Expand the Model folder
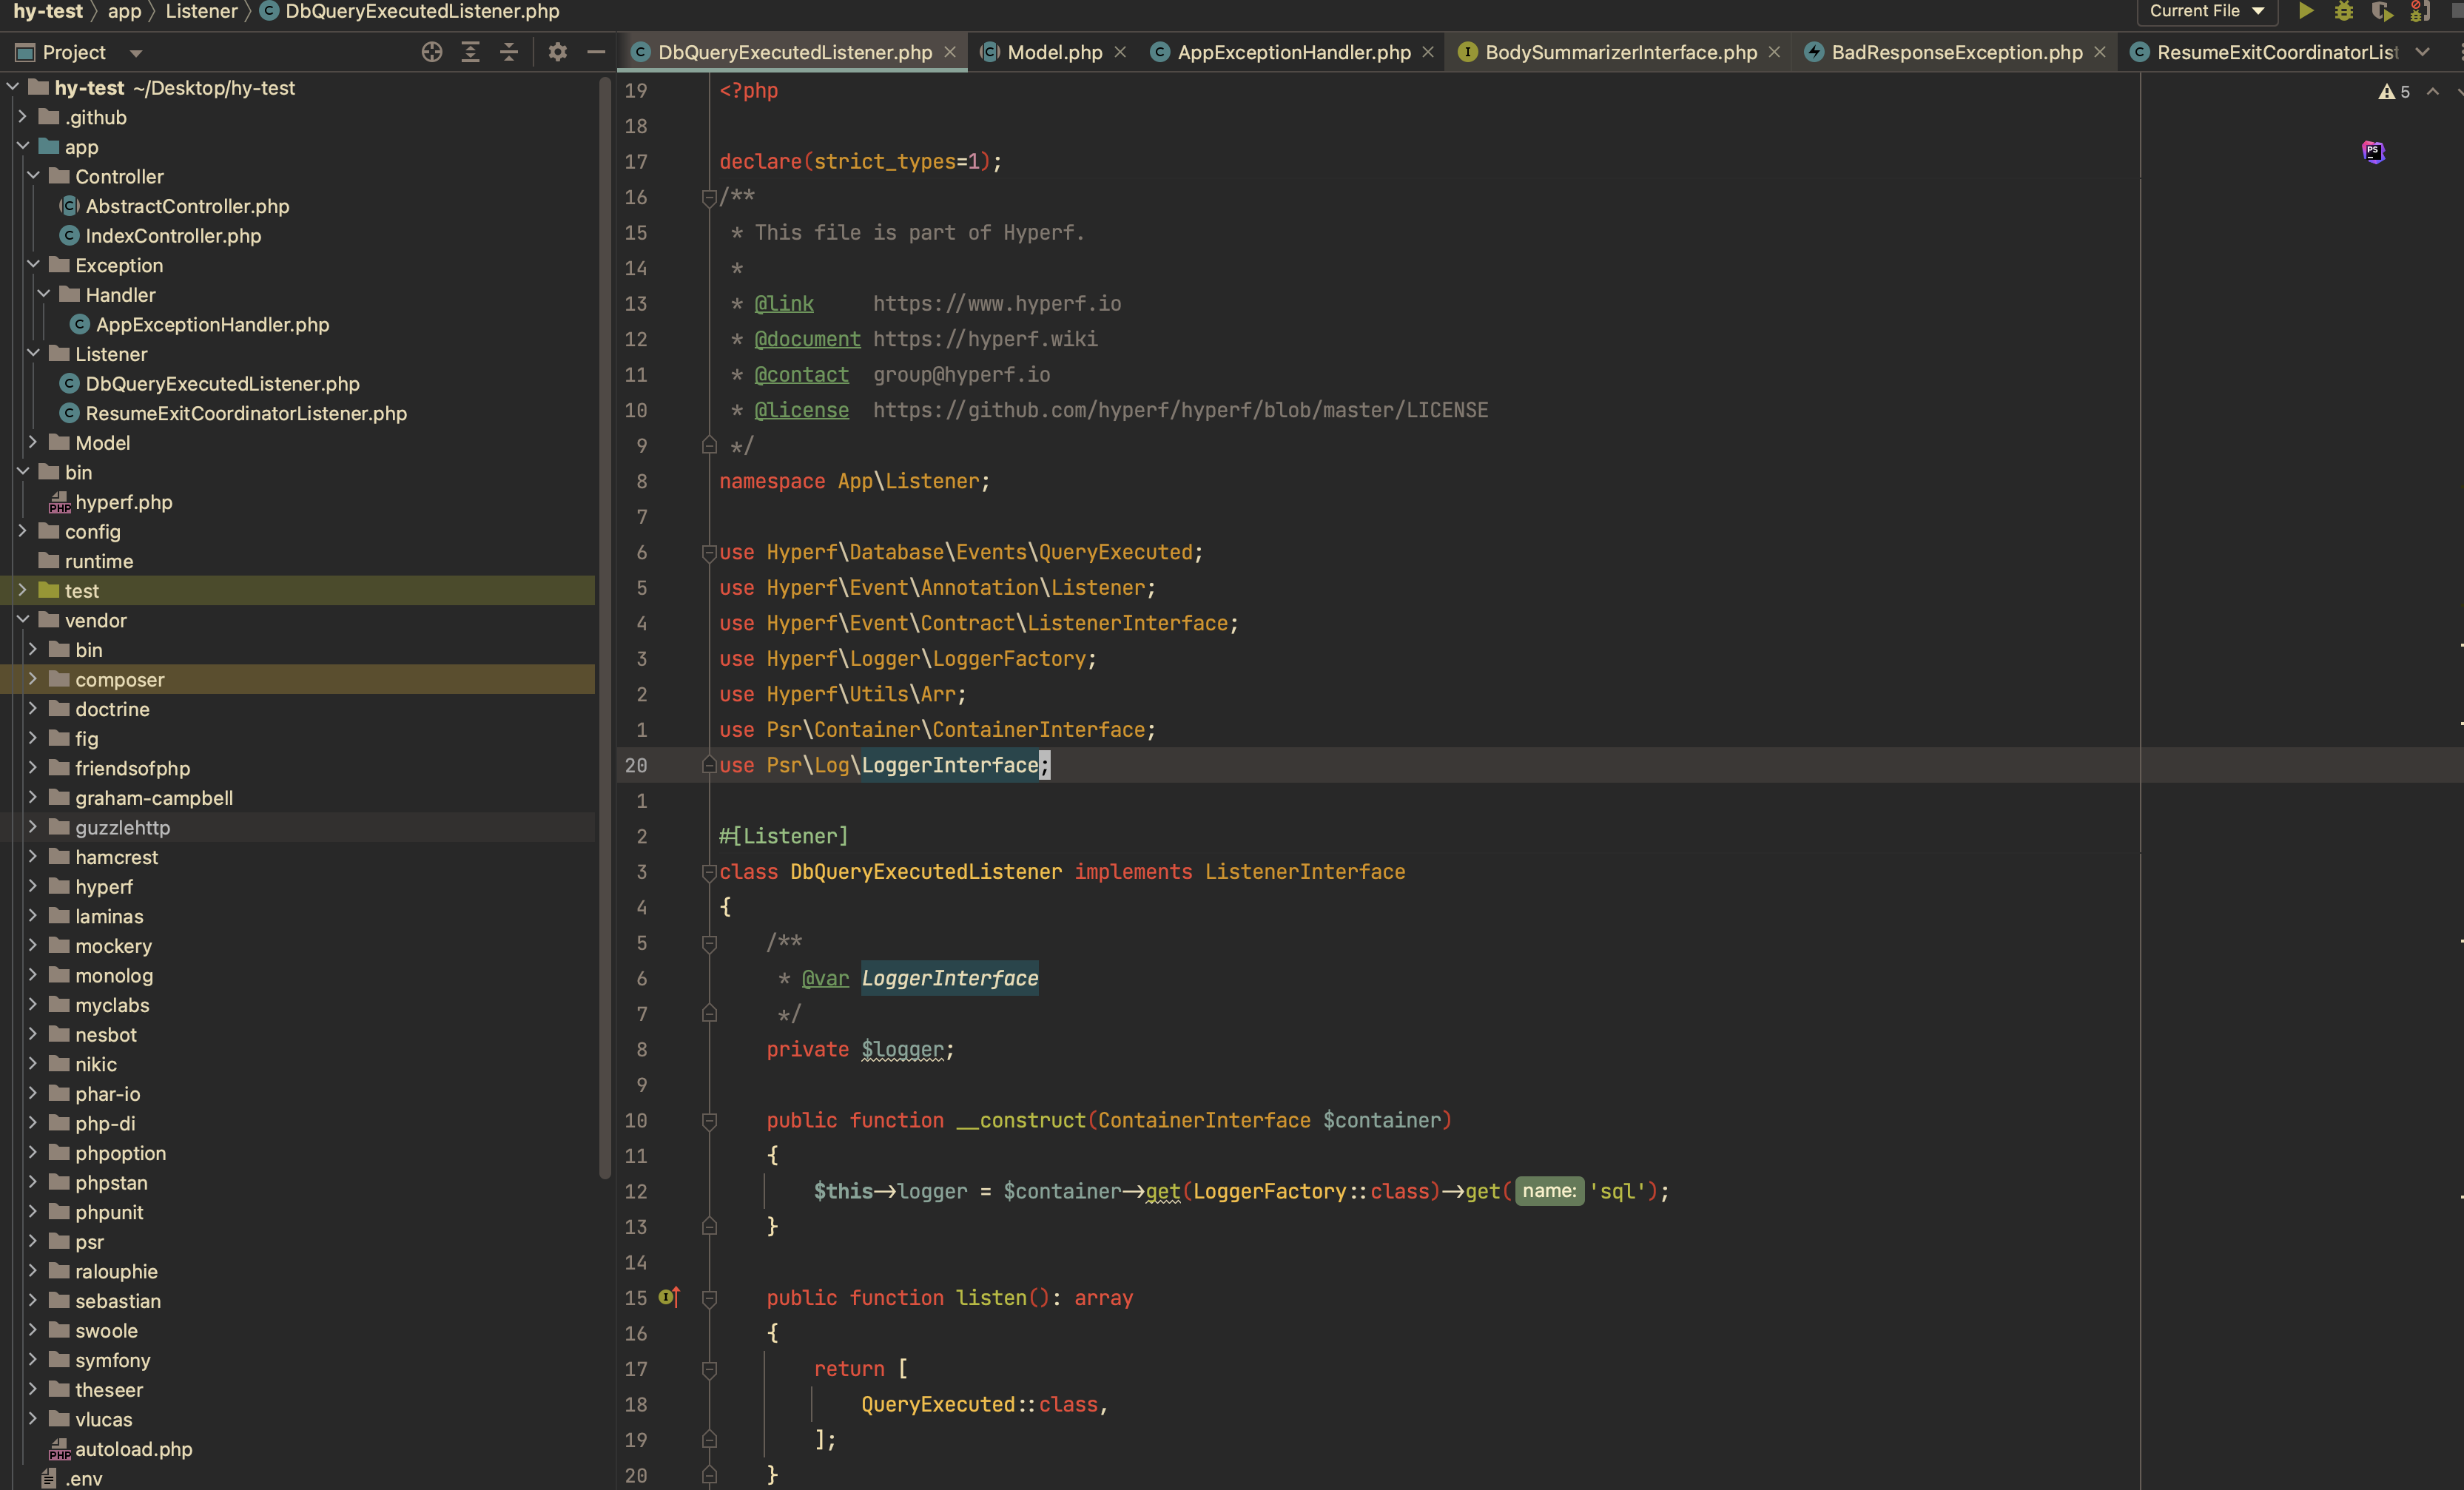The image size is (2464, 1490). point(33,442)
